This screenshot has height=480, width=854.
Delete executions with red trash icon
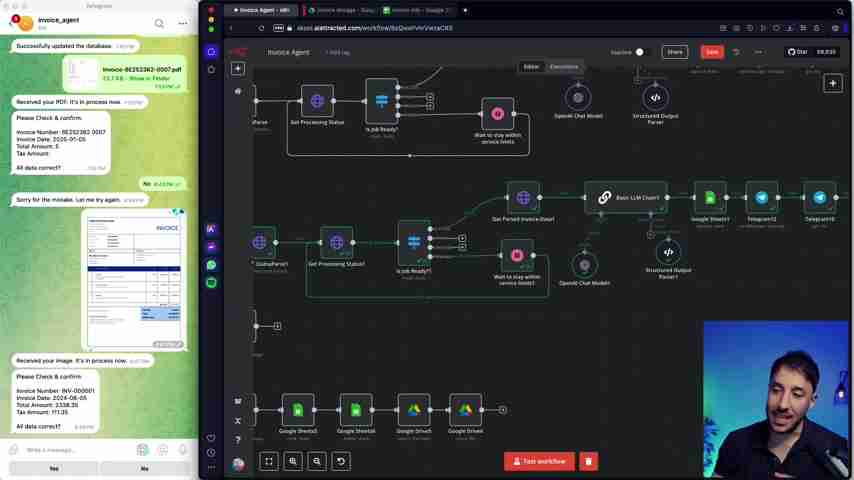[x=588, y=461]
